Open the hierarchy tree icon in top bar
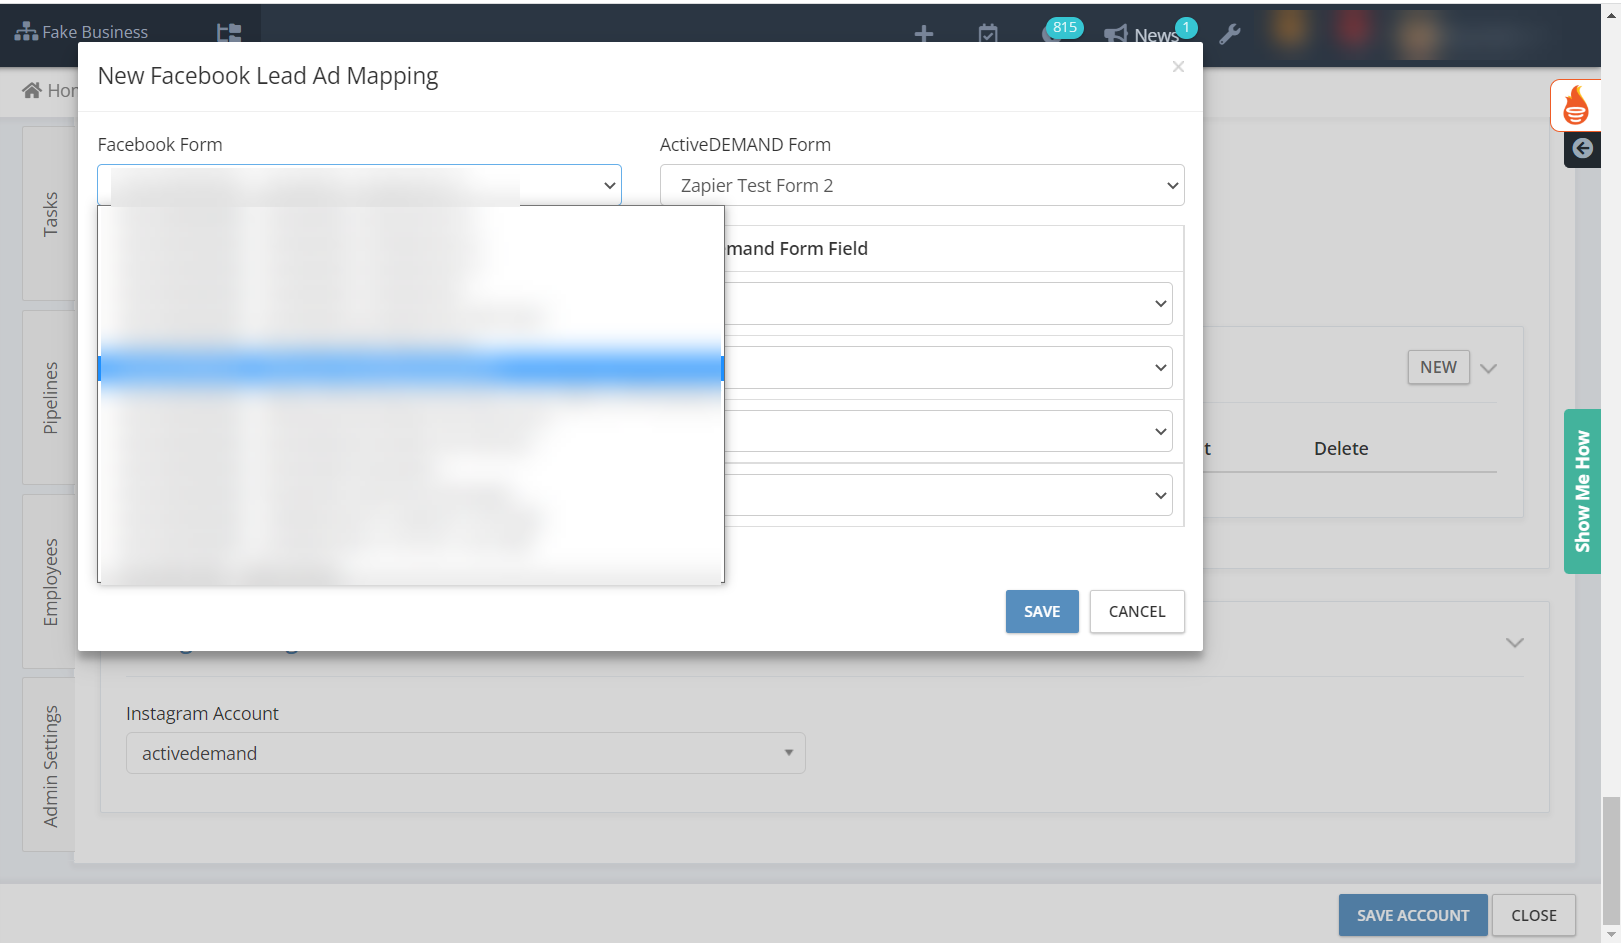This screenshot has width=1621, height=943. [229, 33]
